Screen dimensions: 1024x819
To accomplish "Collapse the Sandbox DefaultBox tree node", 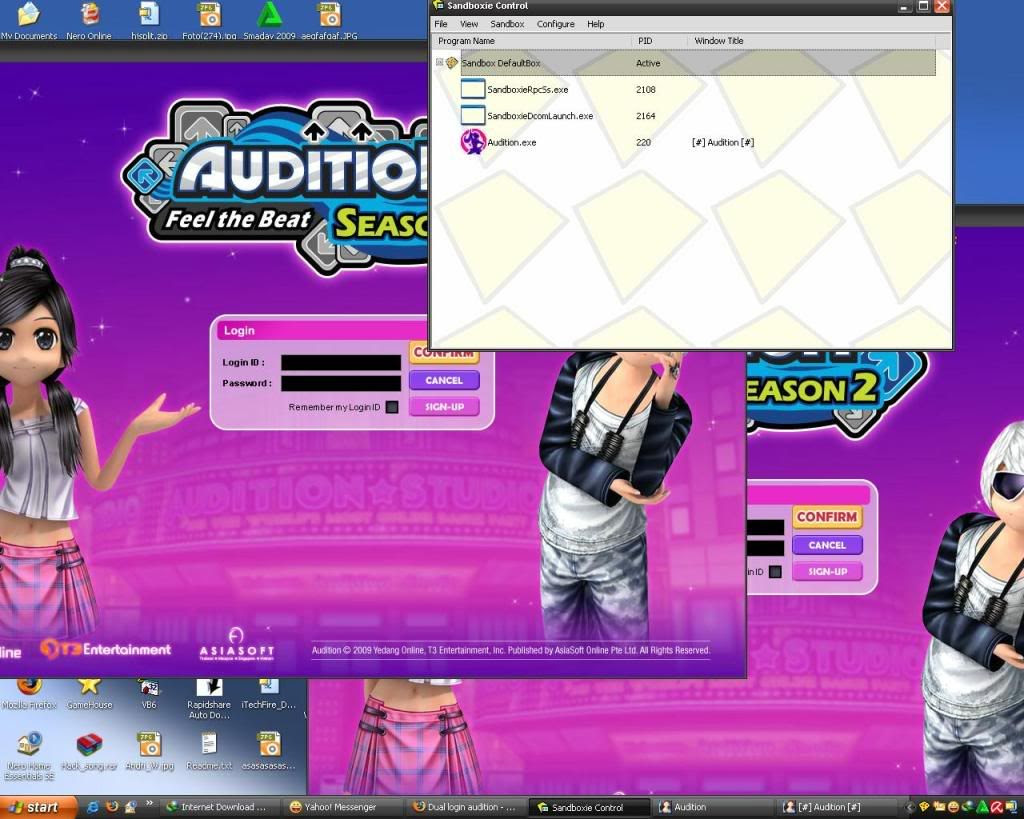I will 440,63.
